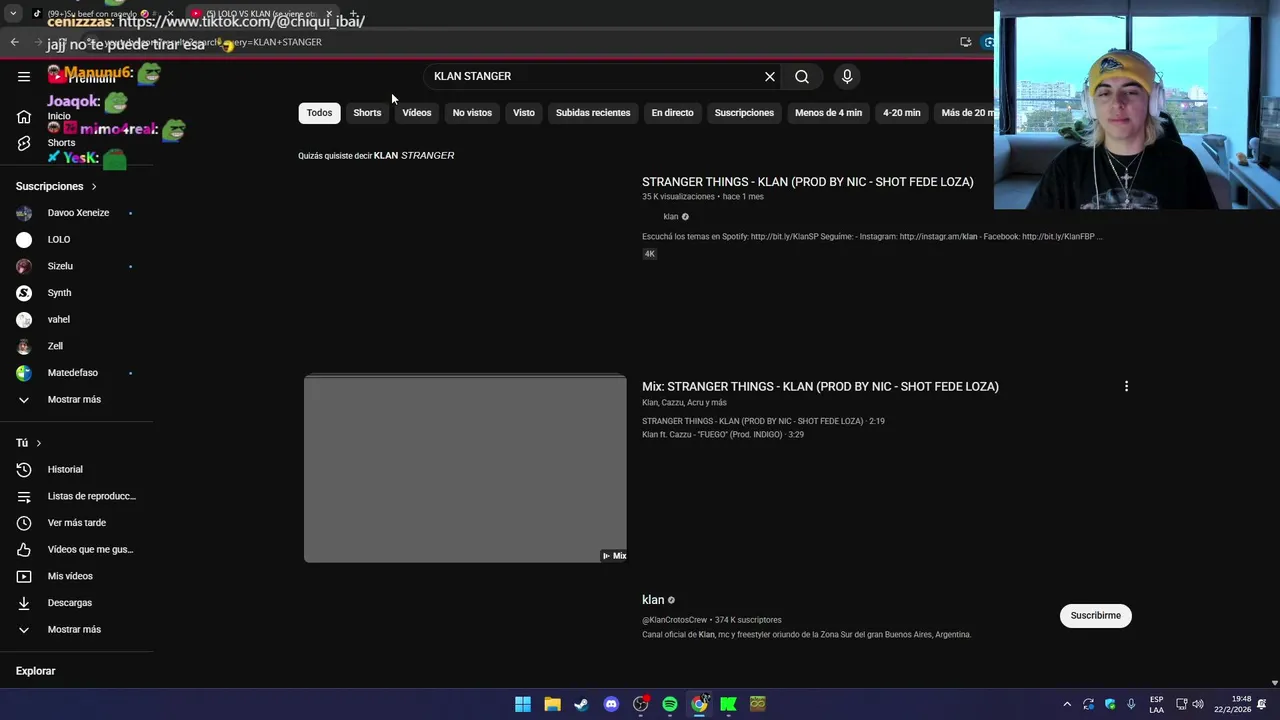Select the No vistos filter chip
This screenshot has width=1280, height=720.
472,113
